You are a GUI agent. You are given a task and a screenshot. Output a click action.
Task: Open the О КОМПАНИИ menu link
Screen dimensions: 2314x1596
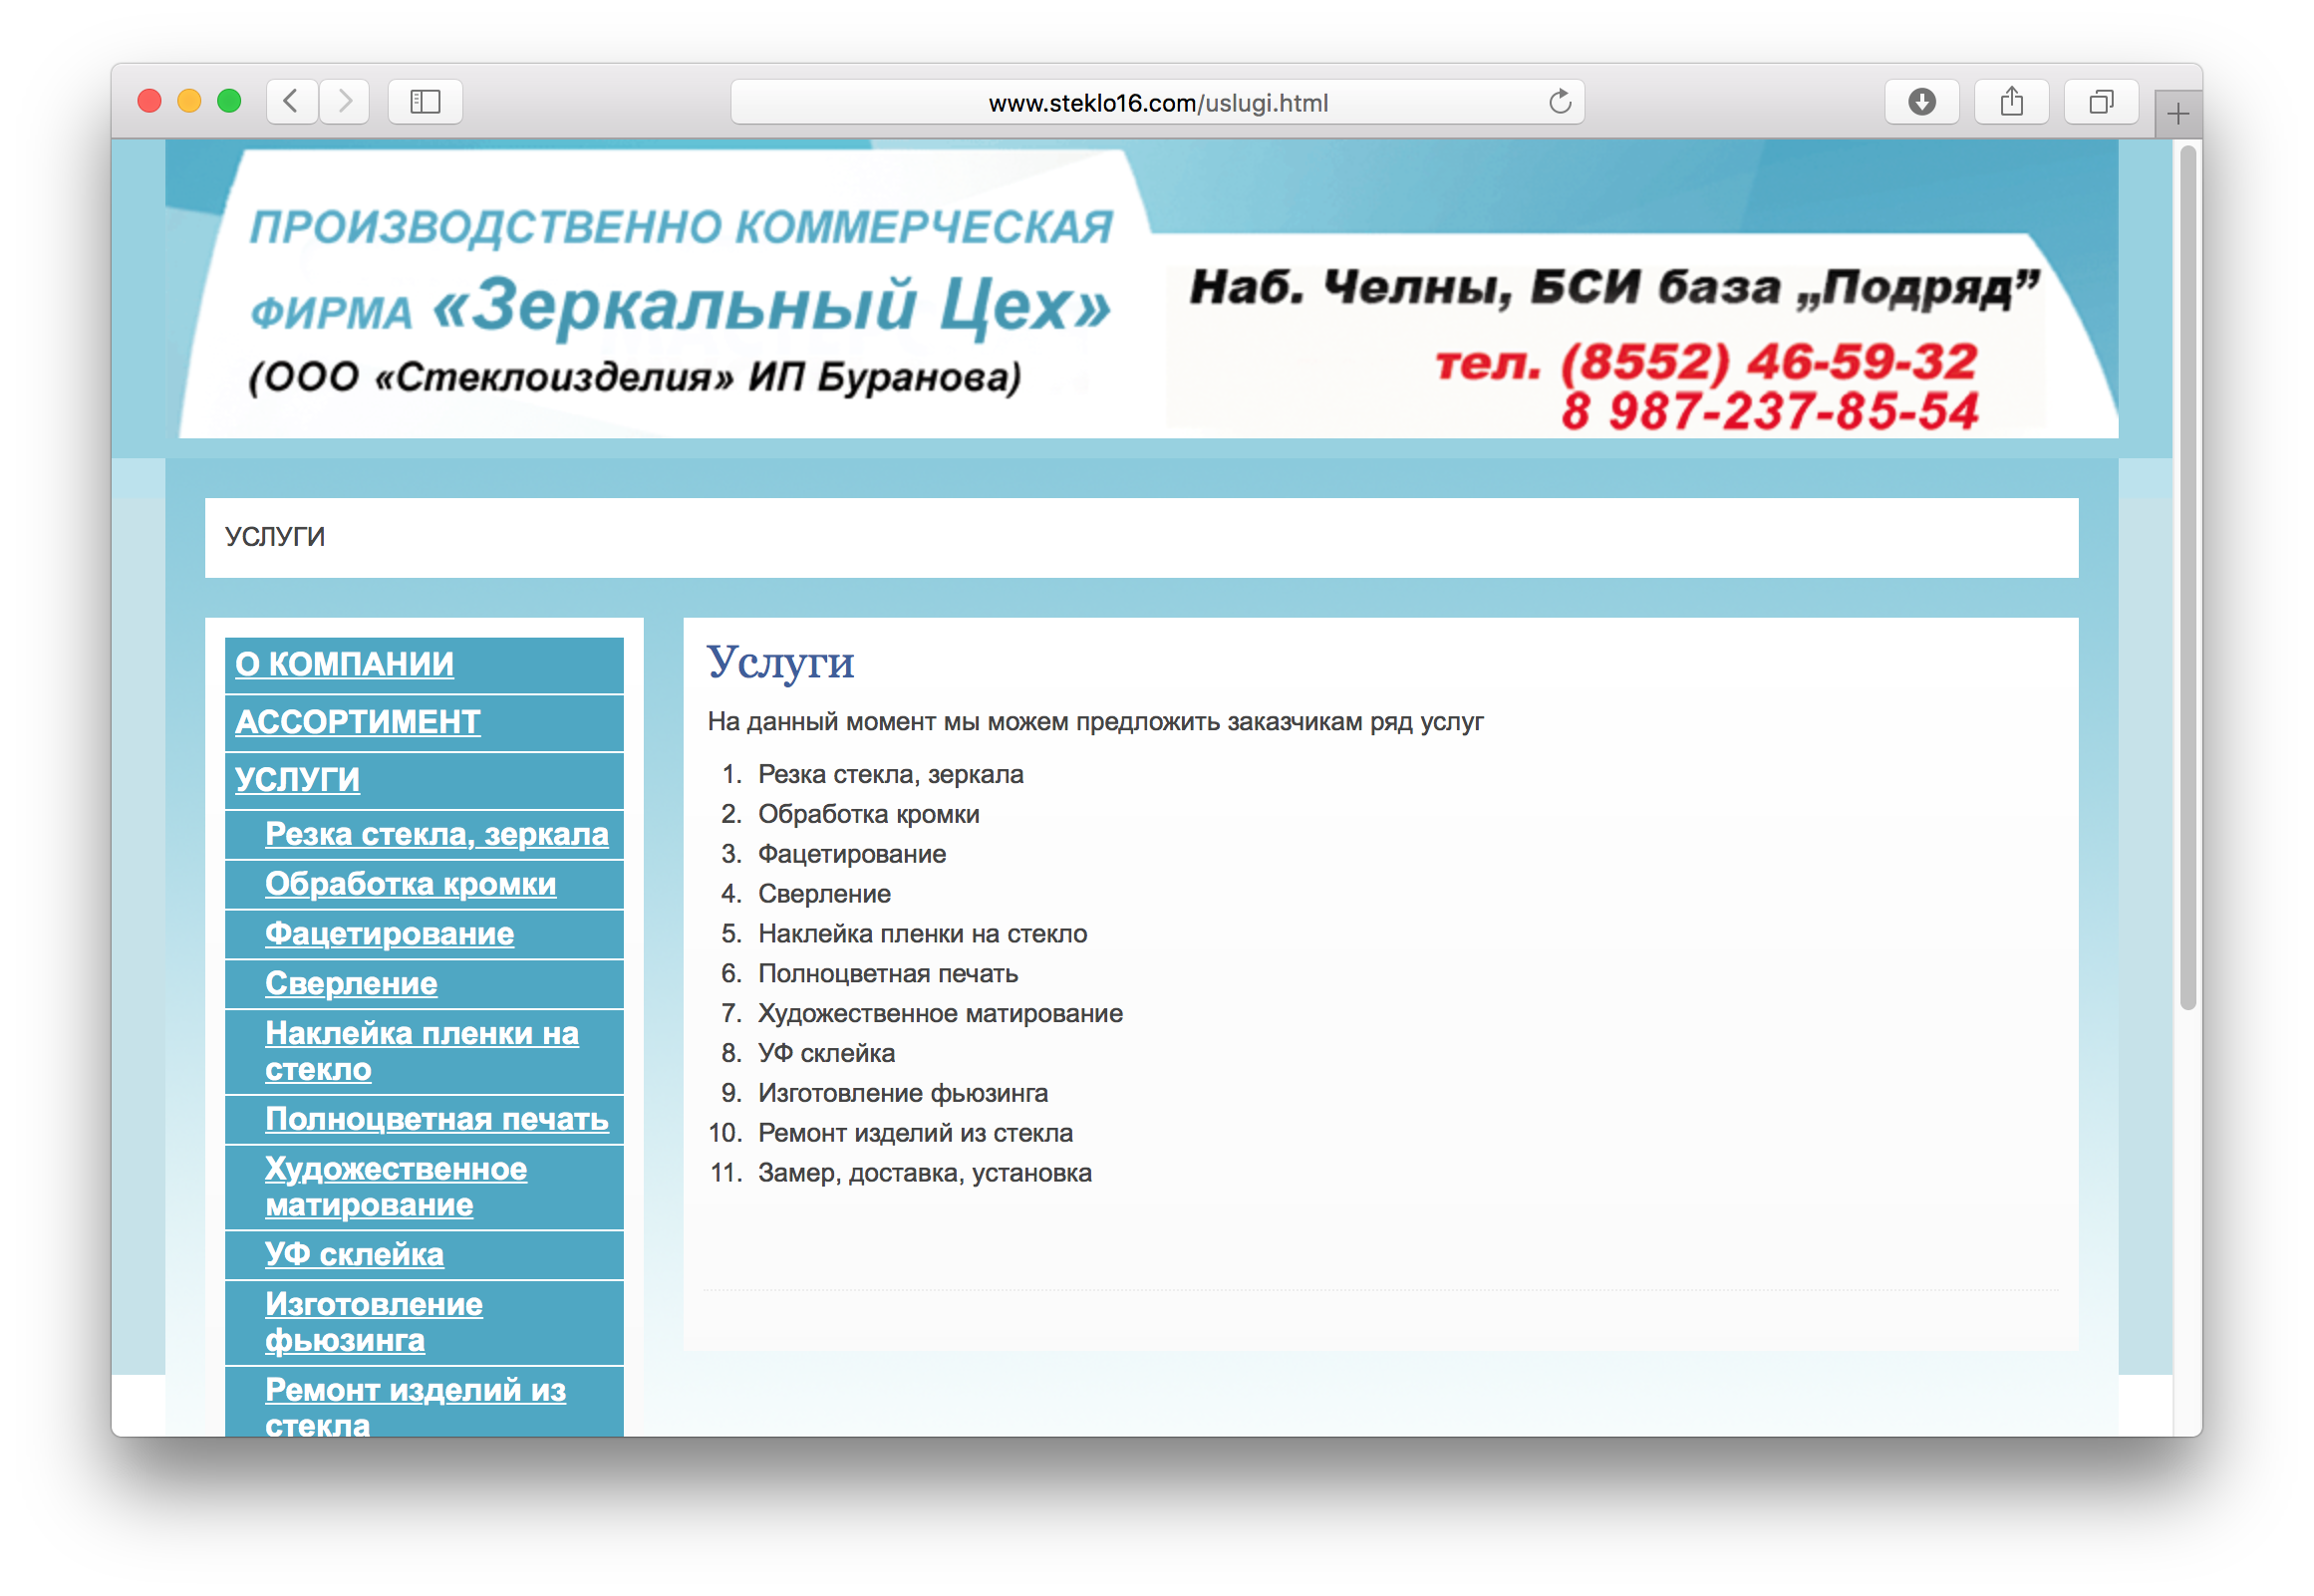[x=345, y=664]
